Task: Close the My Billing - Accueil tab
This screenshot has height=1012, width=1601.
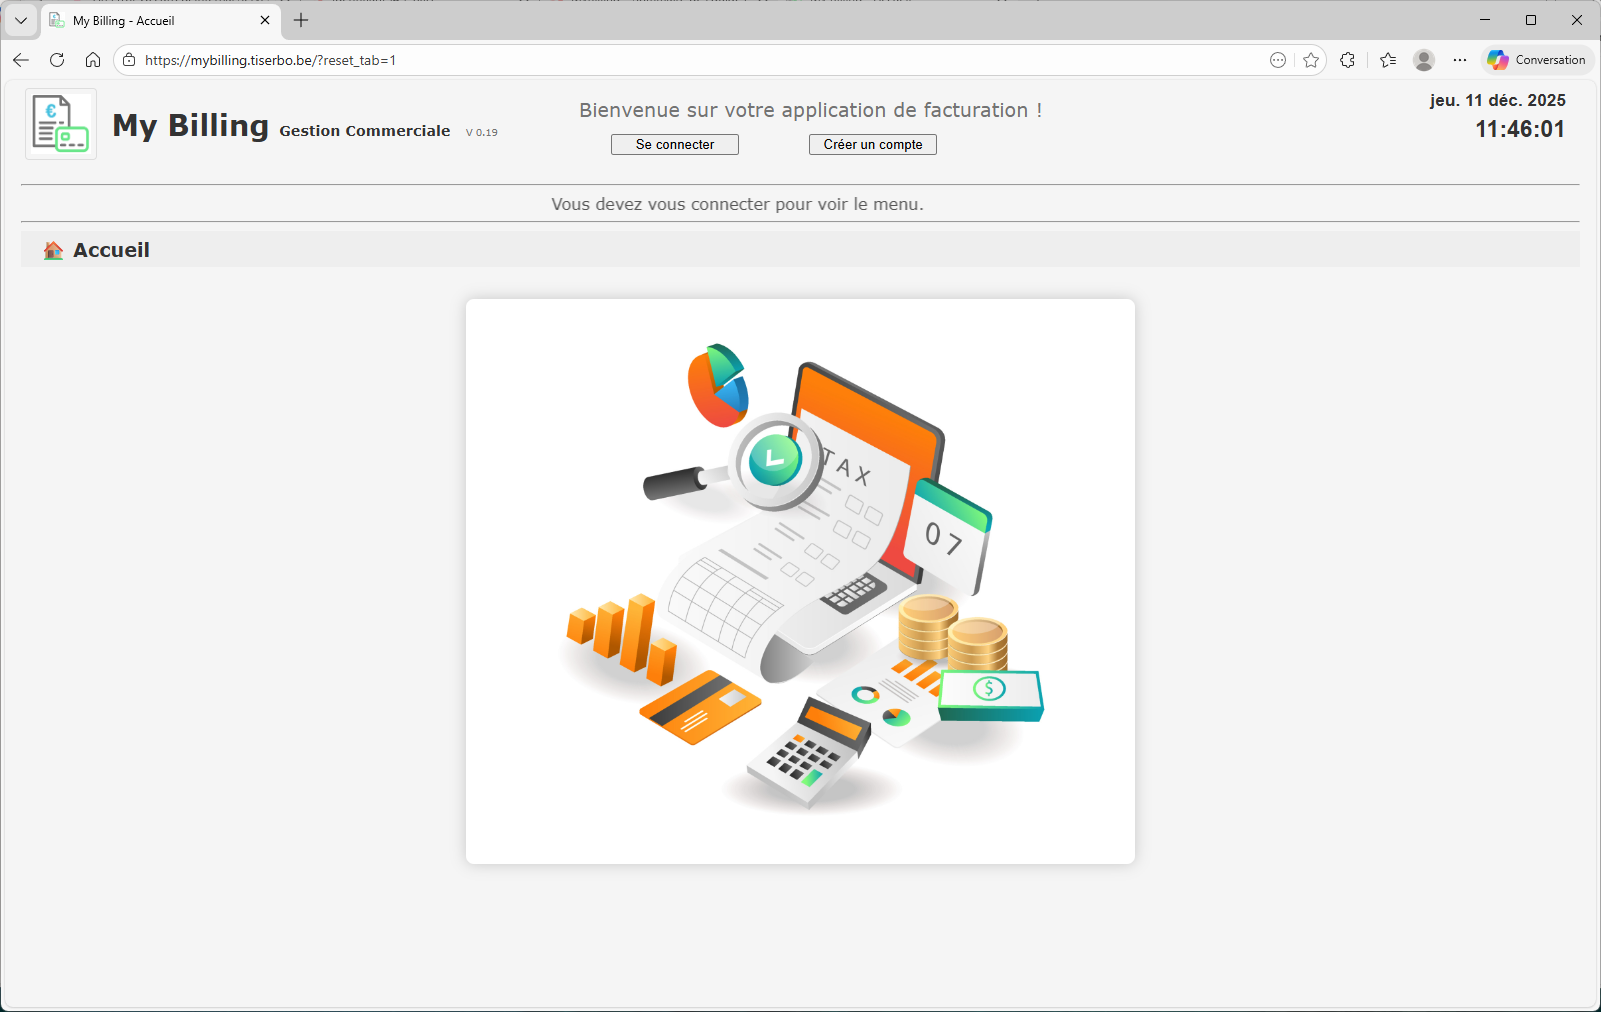Action: point(265,21)
